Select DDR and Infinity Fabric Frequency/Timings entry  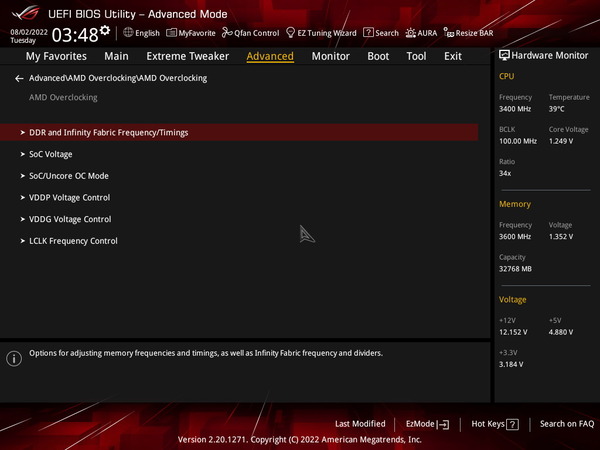239,132
